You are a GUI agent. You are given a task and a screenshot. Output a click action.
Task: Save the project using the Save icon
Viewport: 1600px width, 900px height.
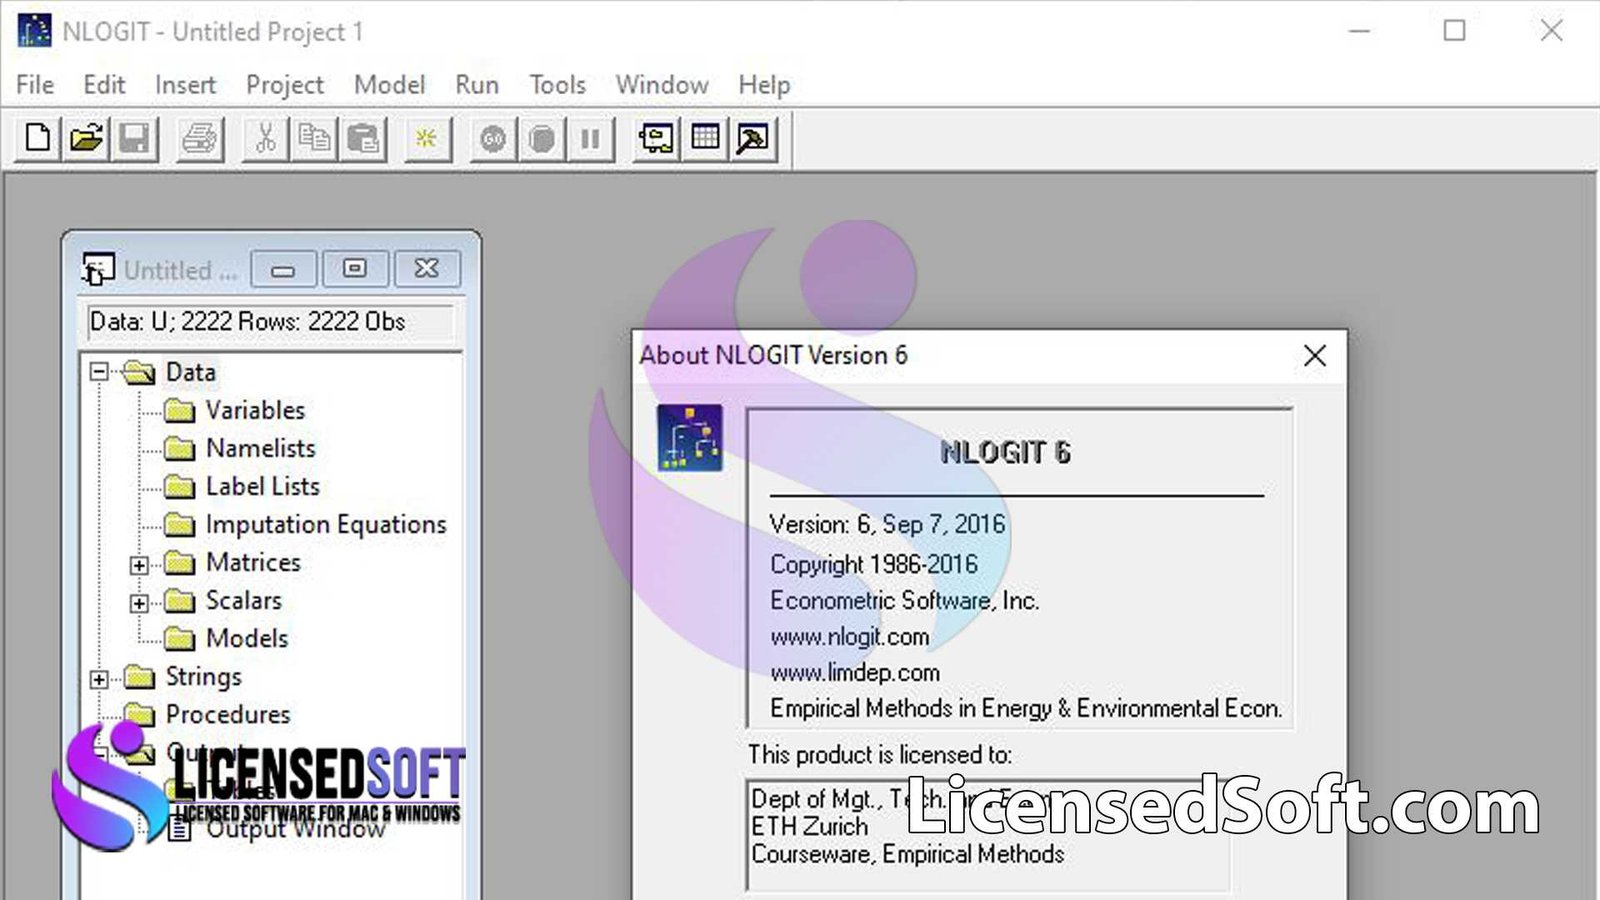point(137,139)
